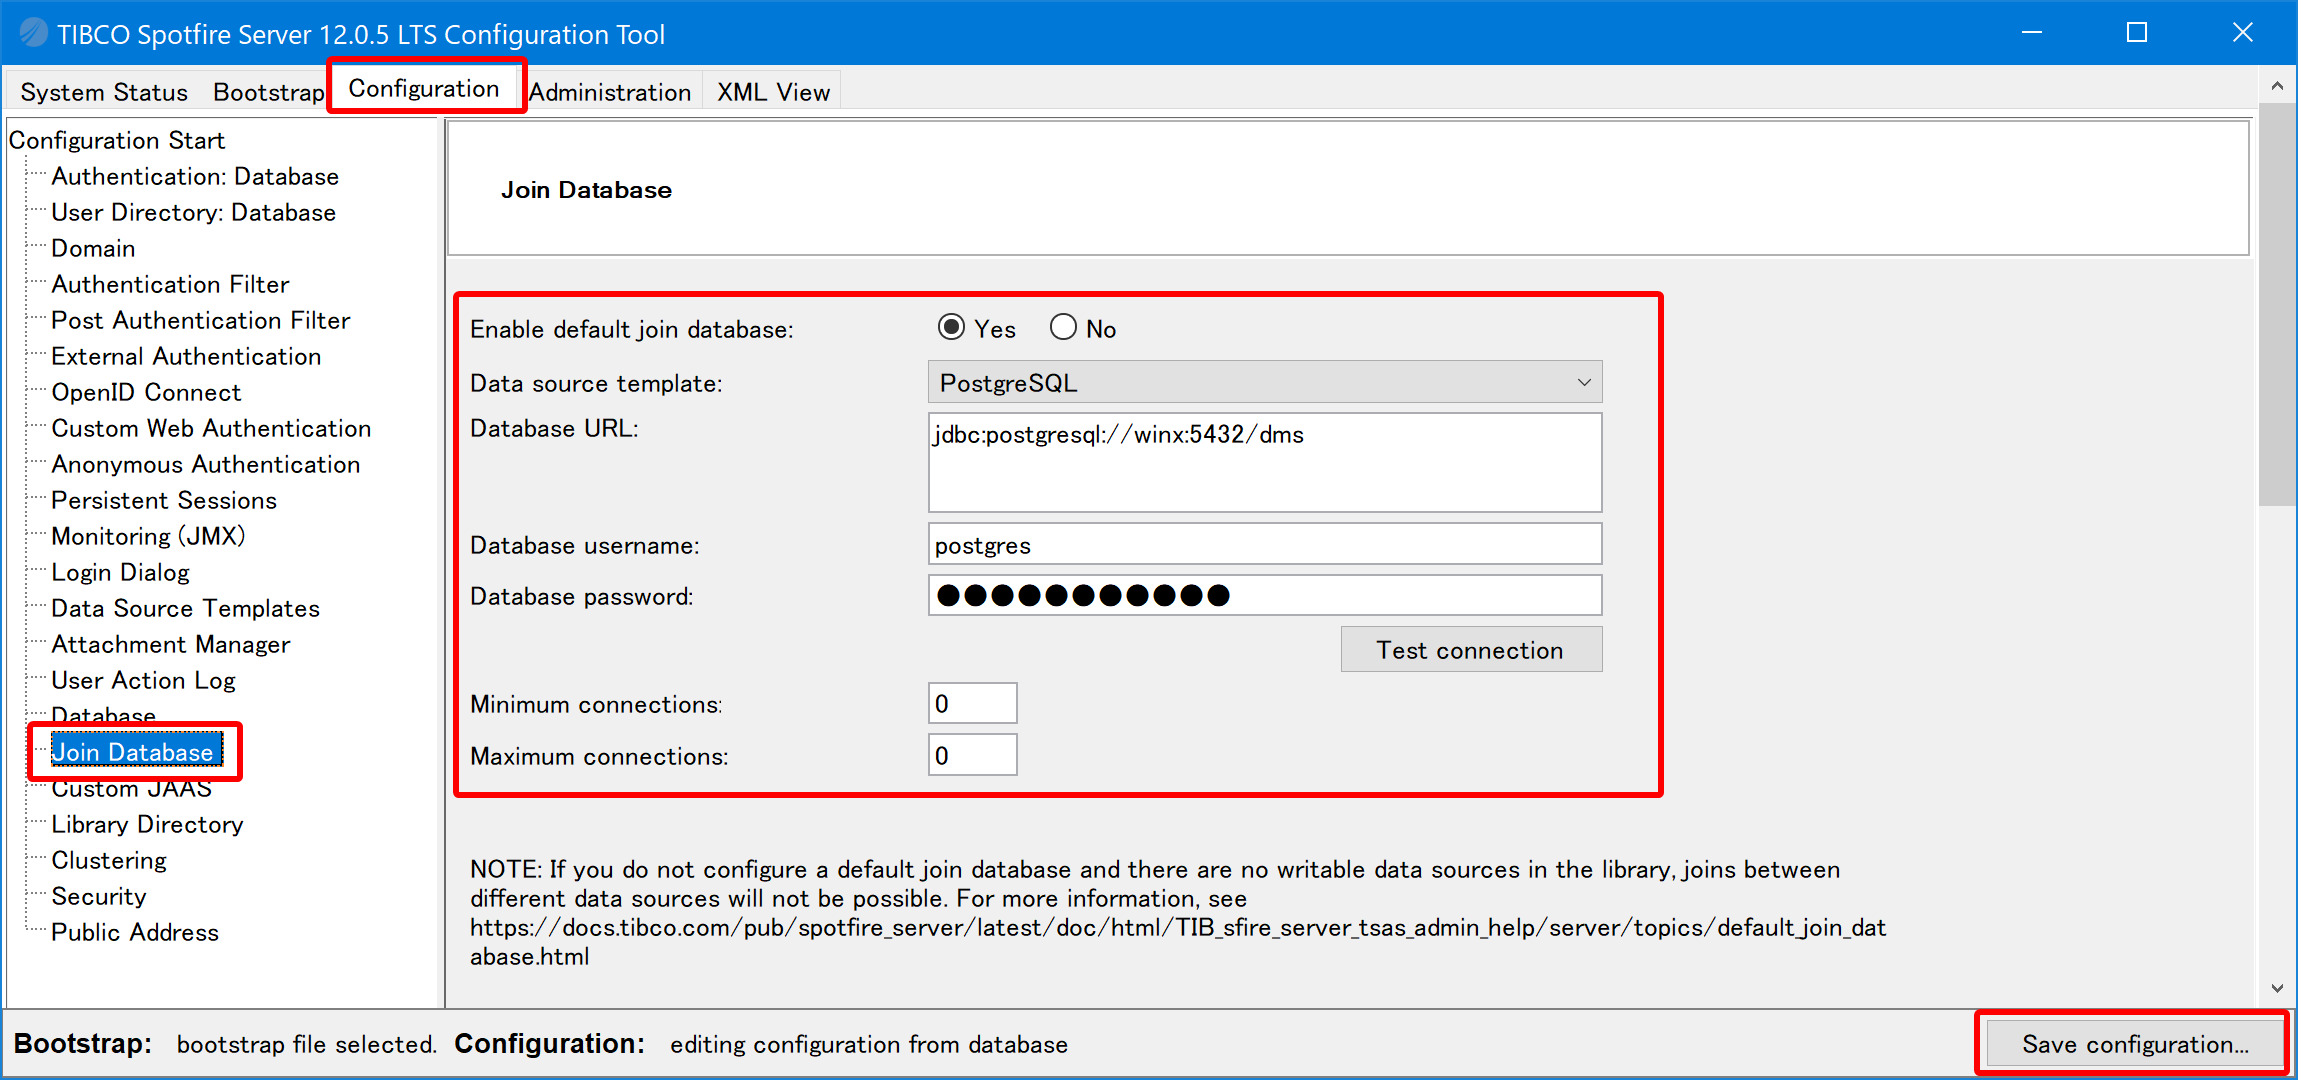
Task: Click the Save configuration button
Action: coord(2134,1044)
